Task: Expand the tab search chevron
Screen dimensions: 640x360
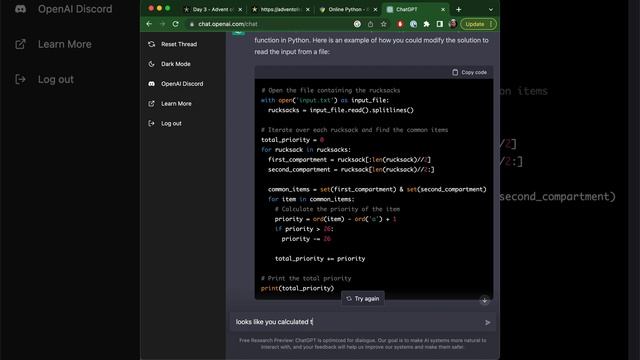Action: click(x=491, y=9)
